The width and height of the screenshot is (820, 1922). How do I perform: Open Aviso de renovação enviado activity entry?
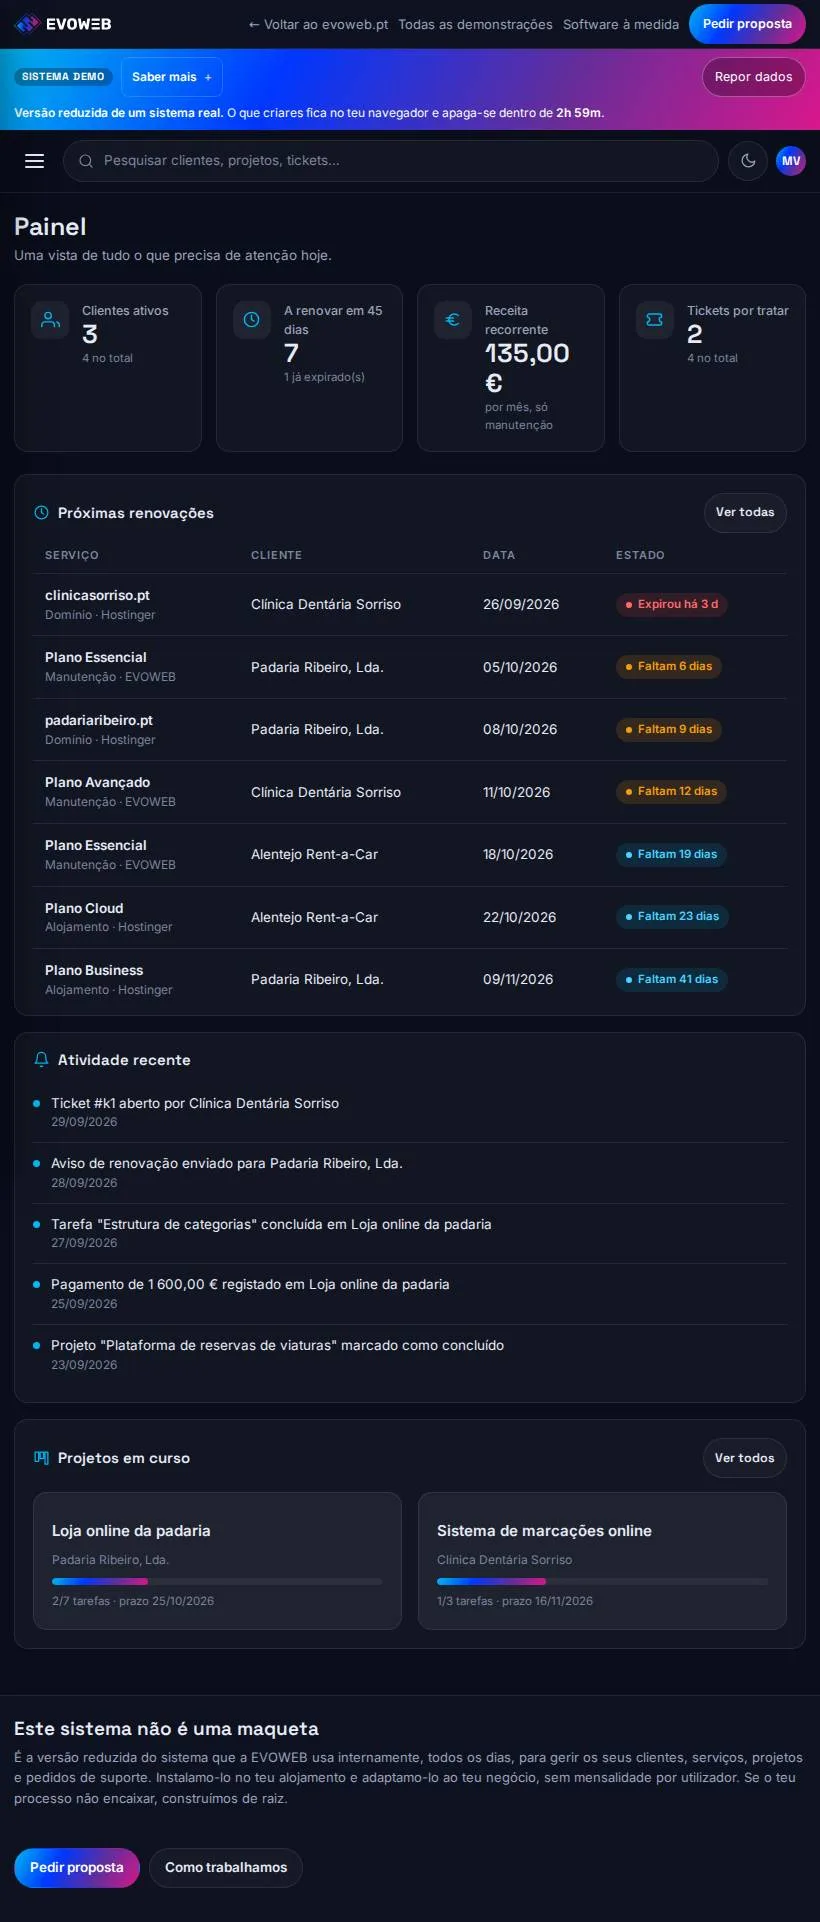pyautogui.click(x=410, y=1172)
